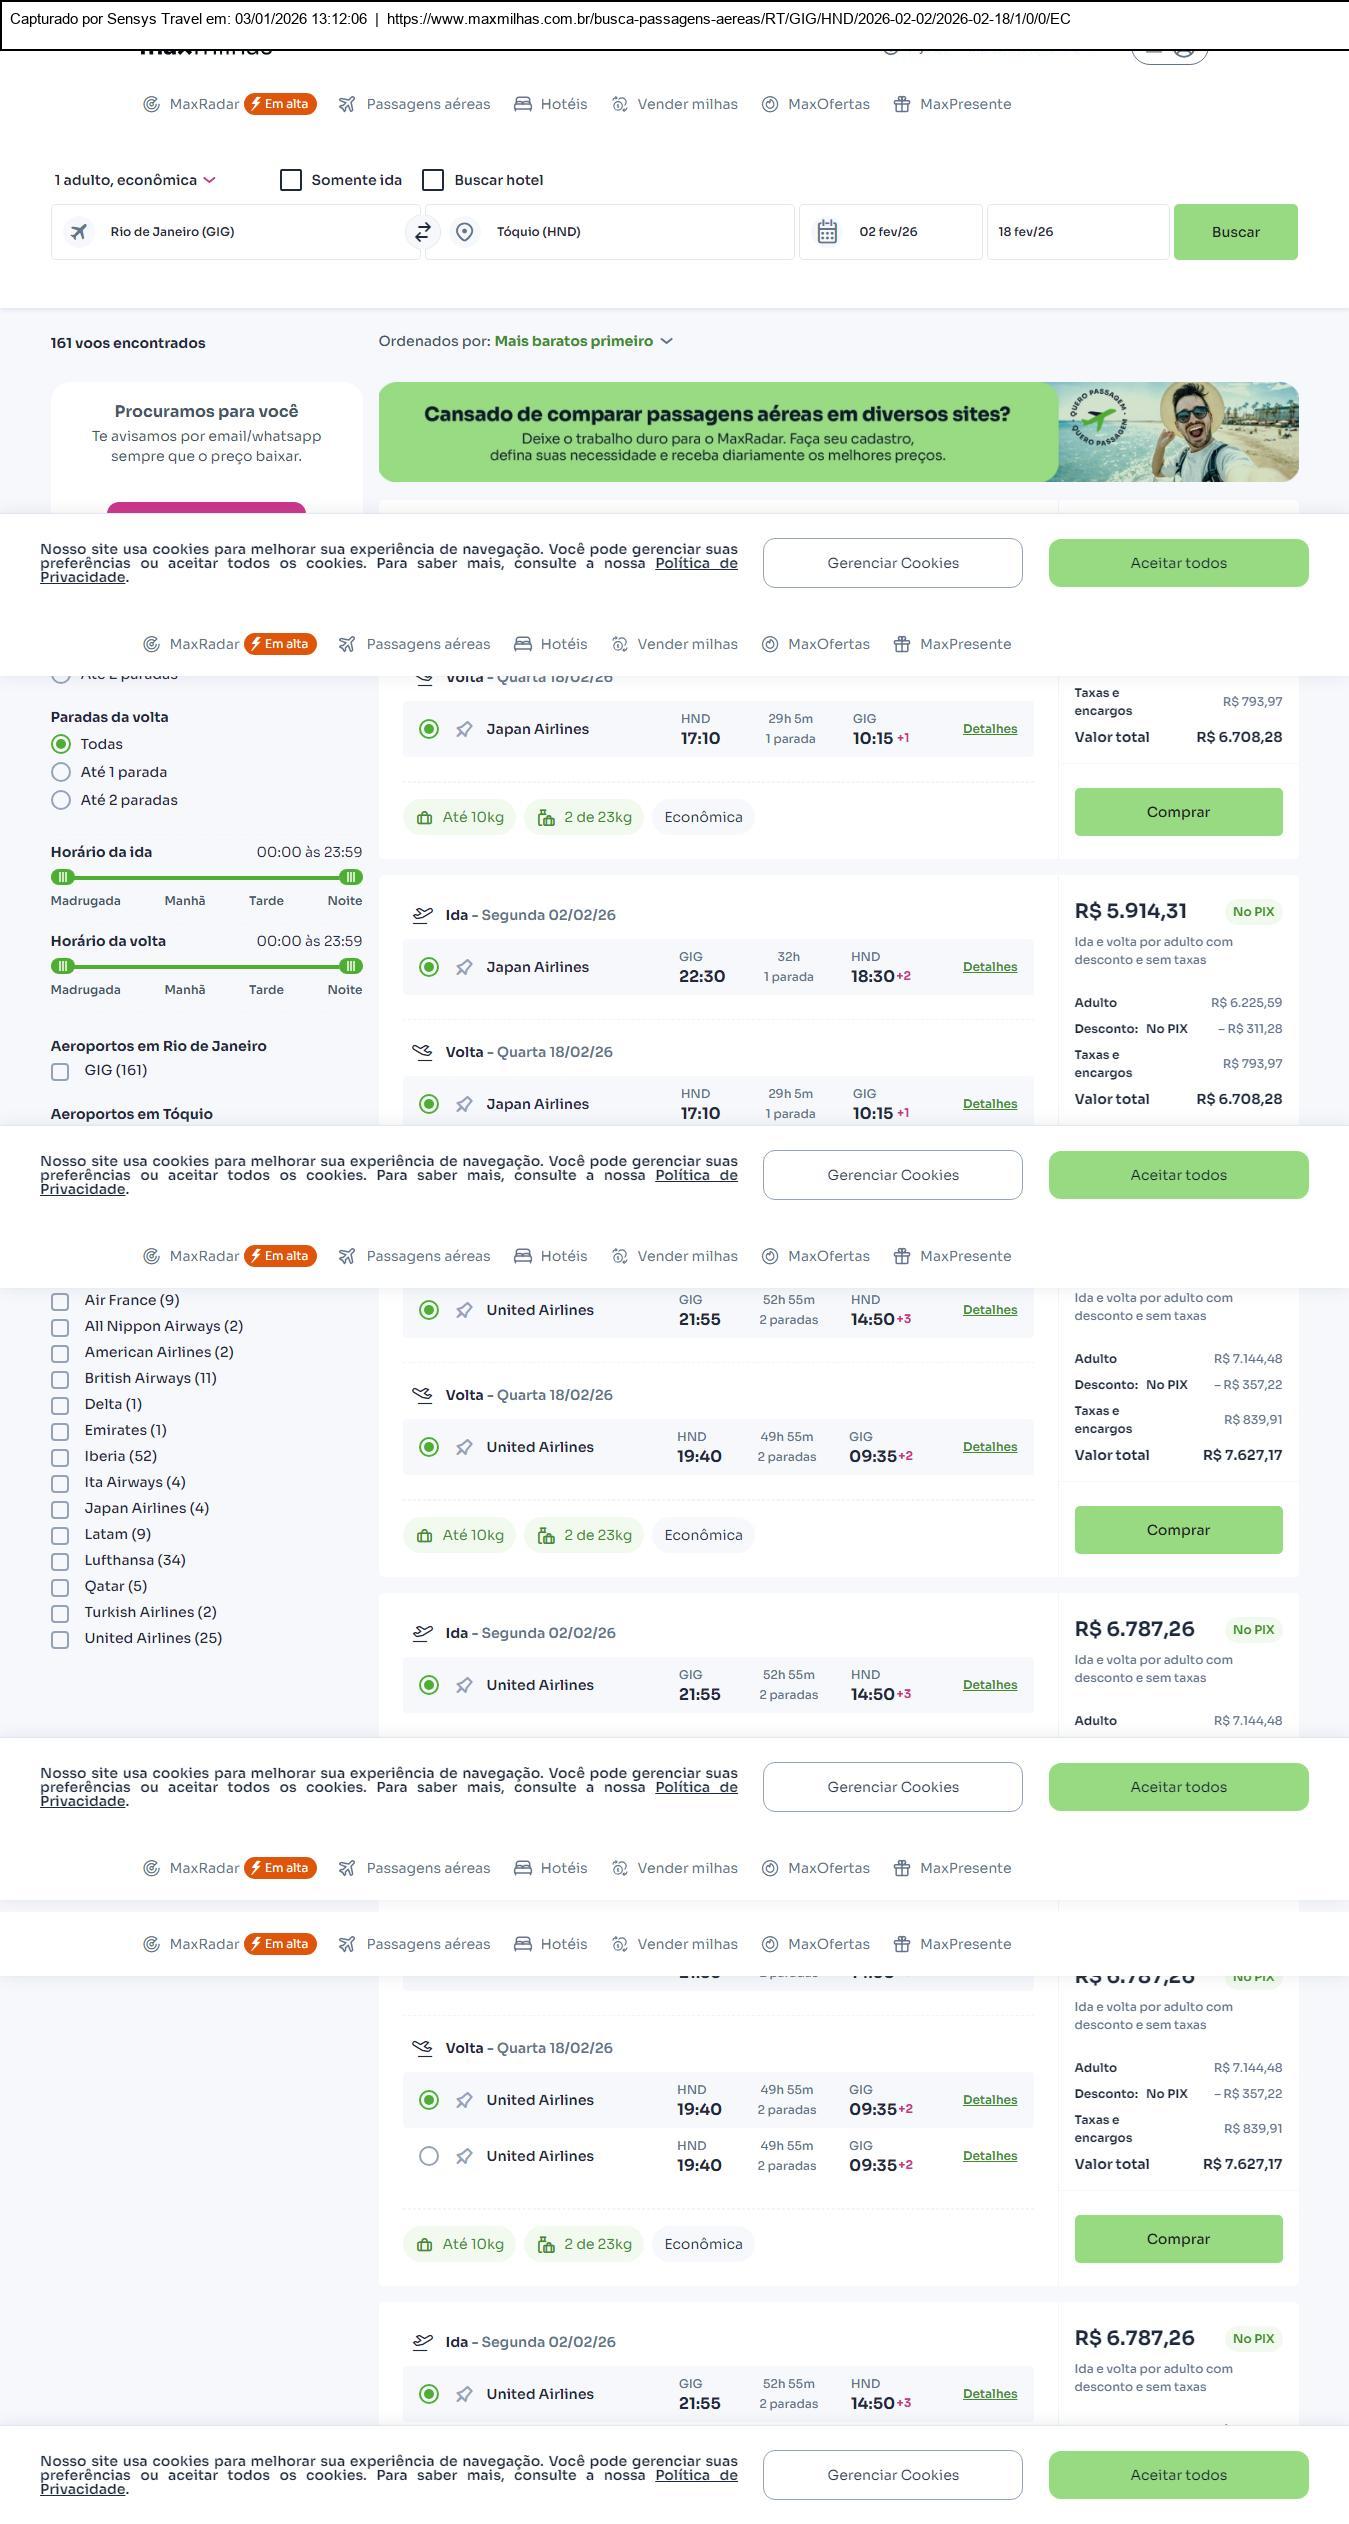The width and height of the screenshot is (1349, 2524).
Task: Expand the Mais baratos primeiro sort menu
Action: pos(583,341)
